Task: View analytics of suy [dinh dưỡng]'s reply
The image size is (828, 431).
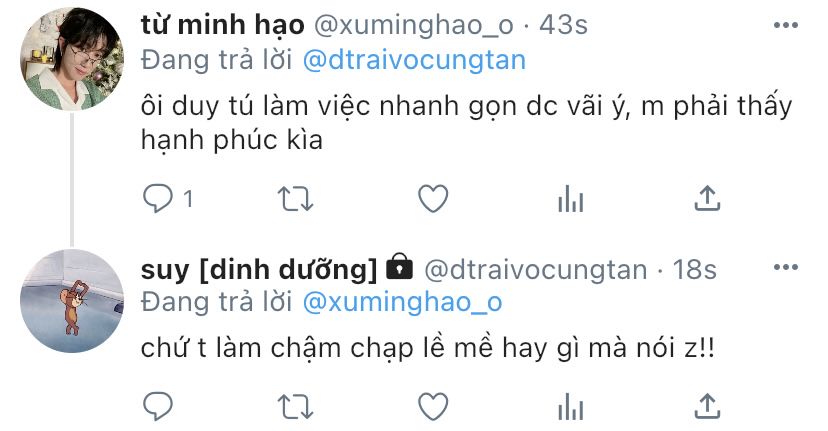Action: (571, 407)
